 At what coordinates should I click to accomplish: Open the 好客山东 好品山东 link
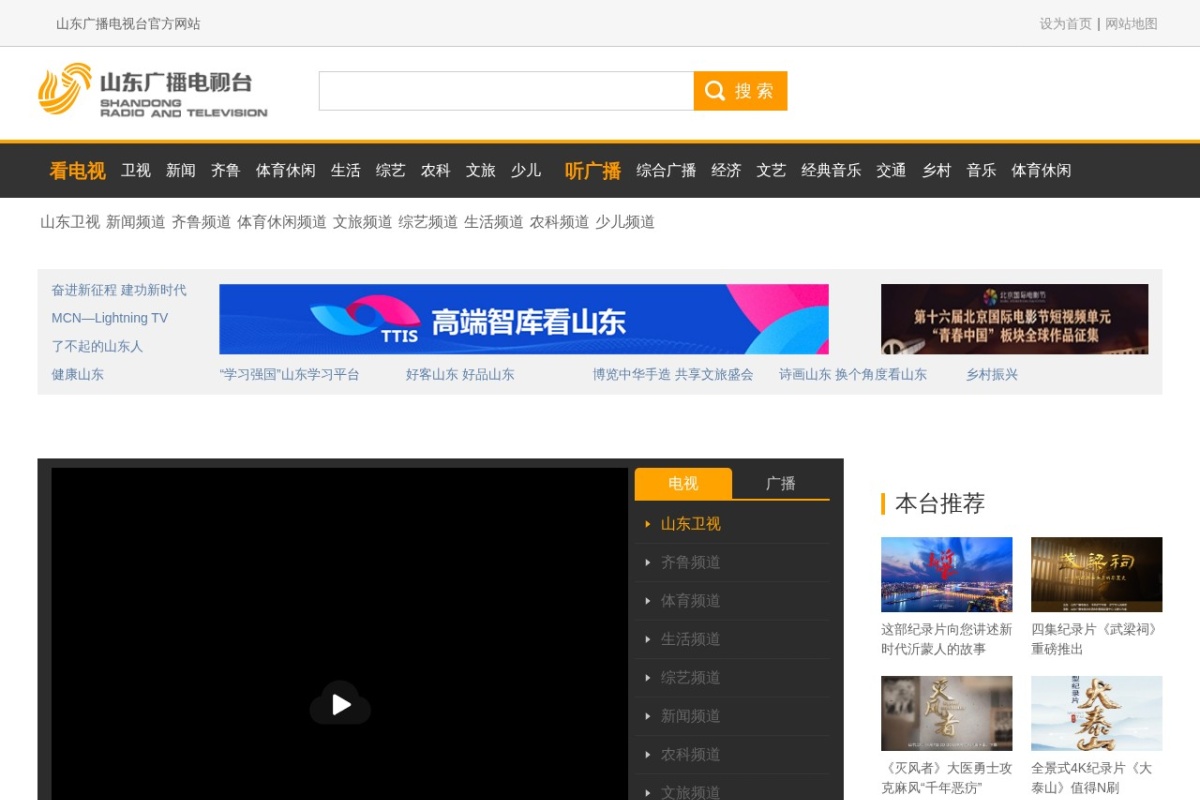tap(460, 374)
